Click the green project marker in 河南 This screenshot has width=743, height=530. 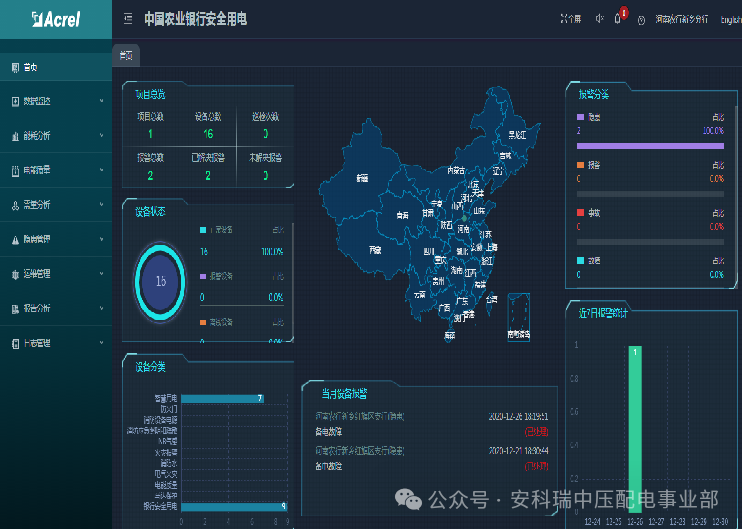point(464,219)
